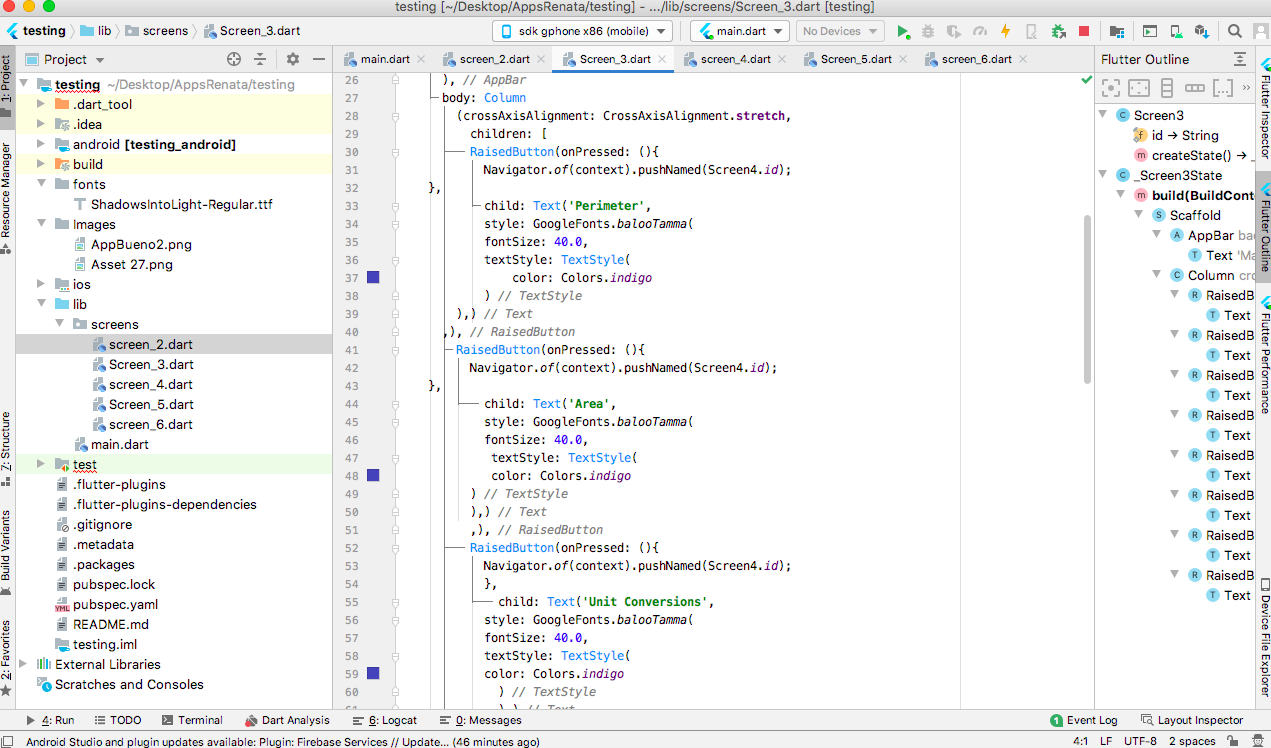This screenshot has height=748, width=1271.
Task: Open the main.dart run configuration dropdown
Action: coord(739,31)
